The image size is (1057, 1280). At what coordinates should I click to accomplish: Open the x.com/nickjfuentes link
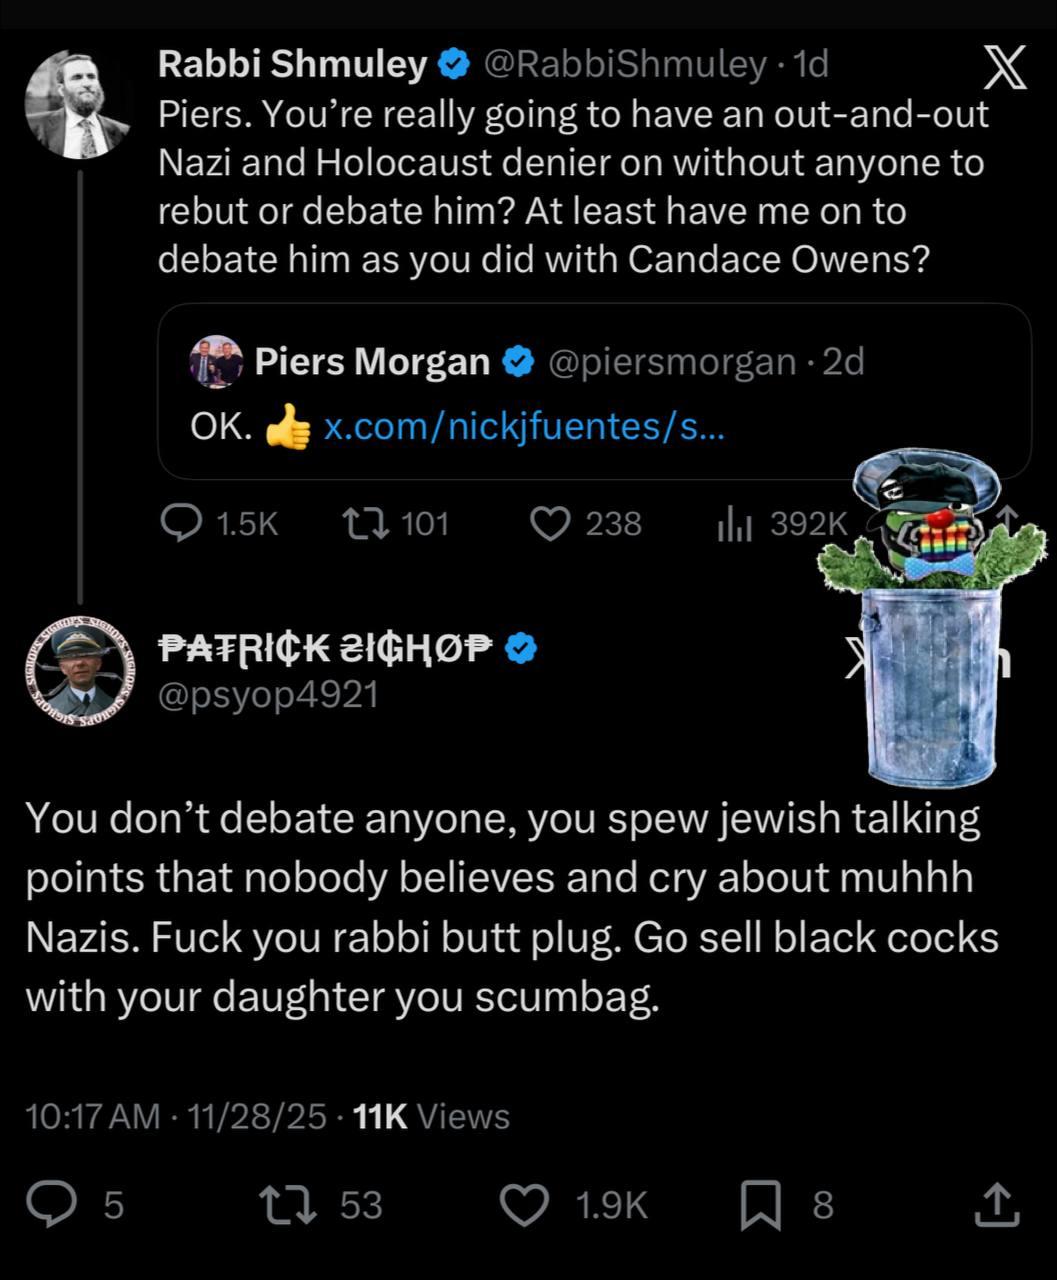(525, 428)
